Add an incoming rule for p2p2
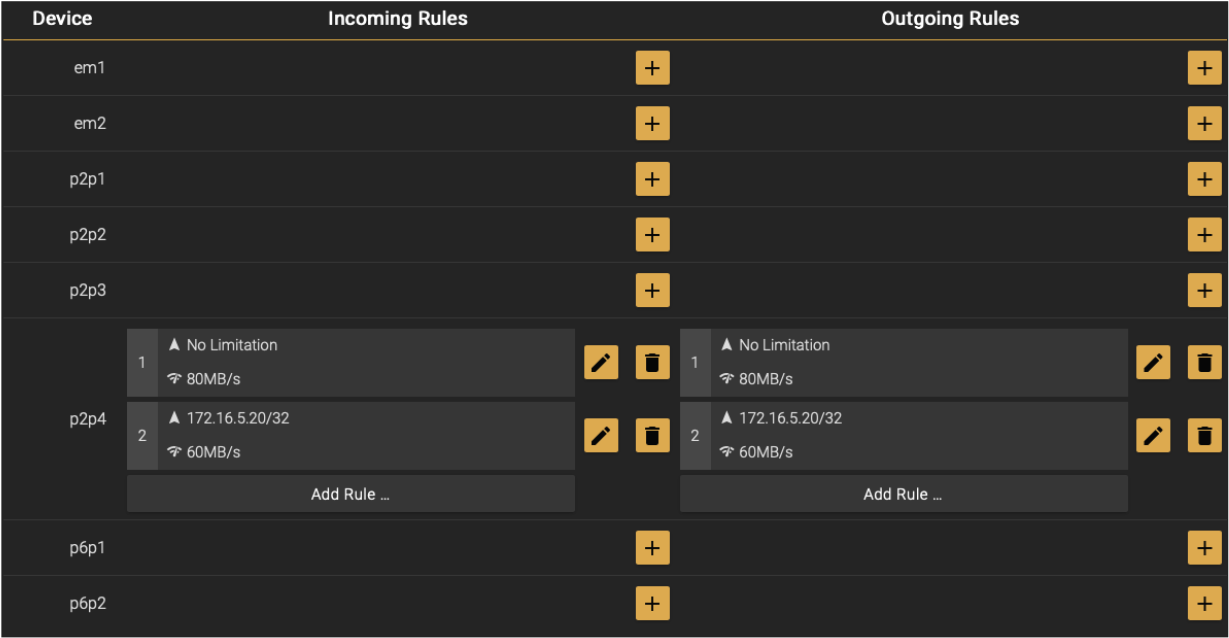The width and height of the screenshot is (1229, 638). [652, 235]
